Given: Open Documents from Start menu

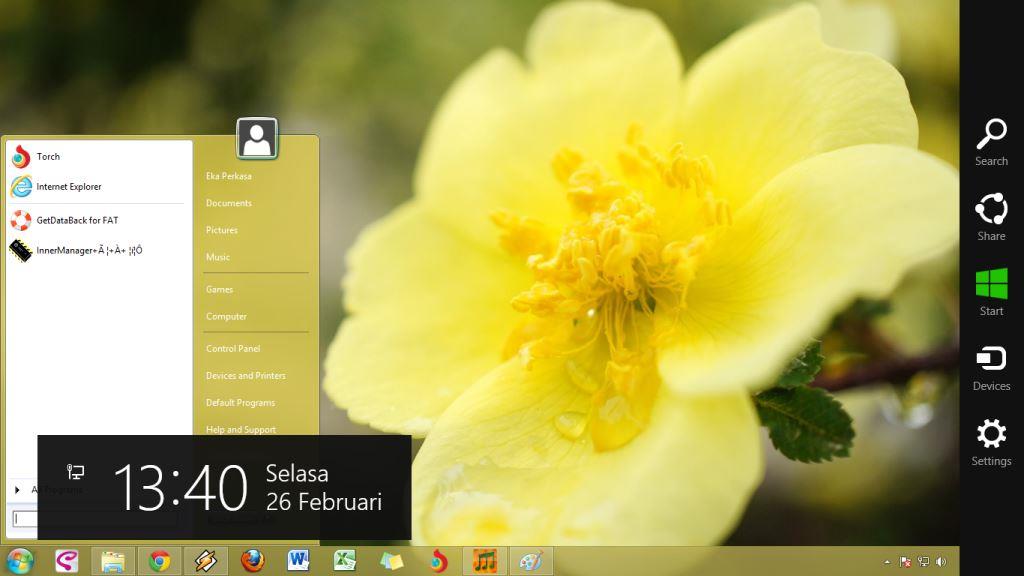Looking at the screenshot, I should point(229,203).
